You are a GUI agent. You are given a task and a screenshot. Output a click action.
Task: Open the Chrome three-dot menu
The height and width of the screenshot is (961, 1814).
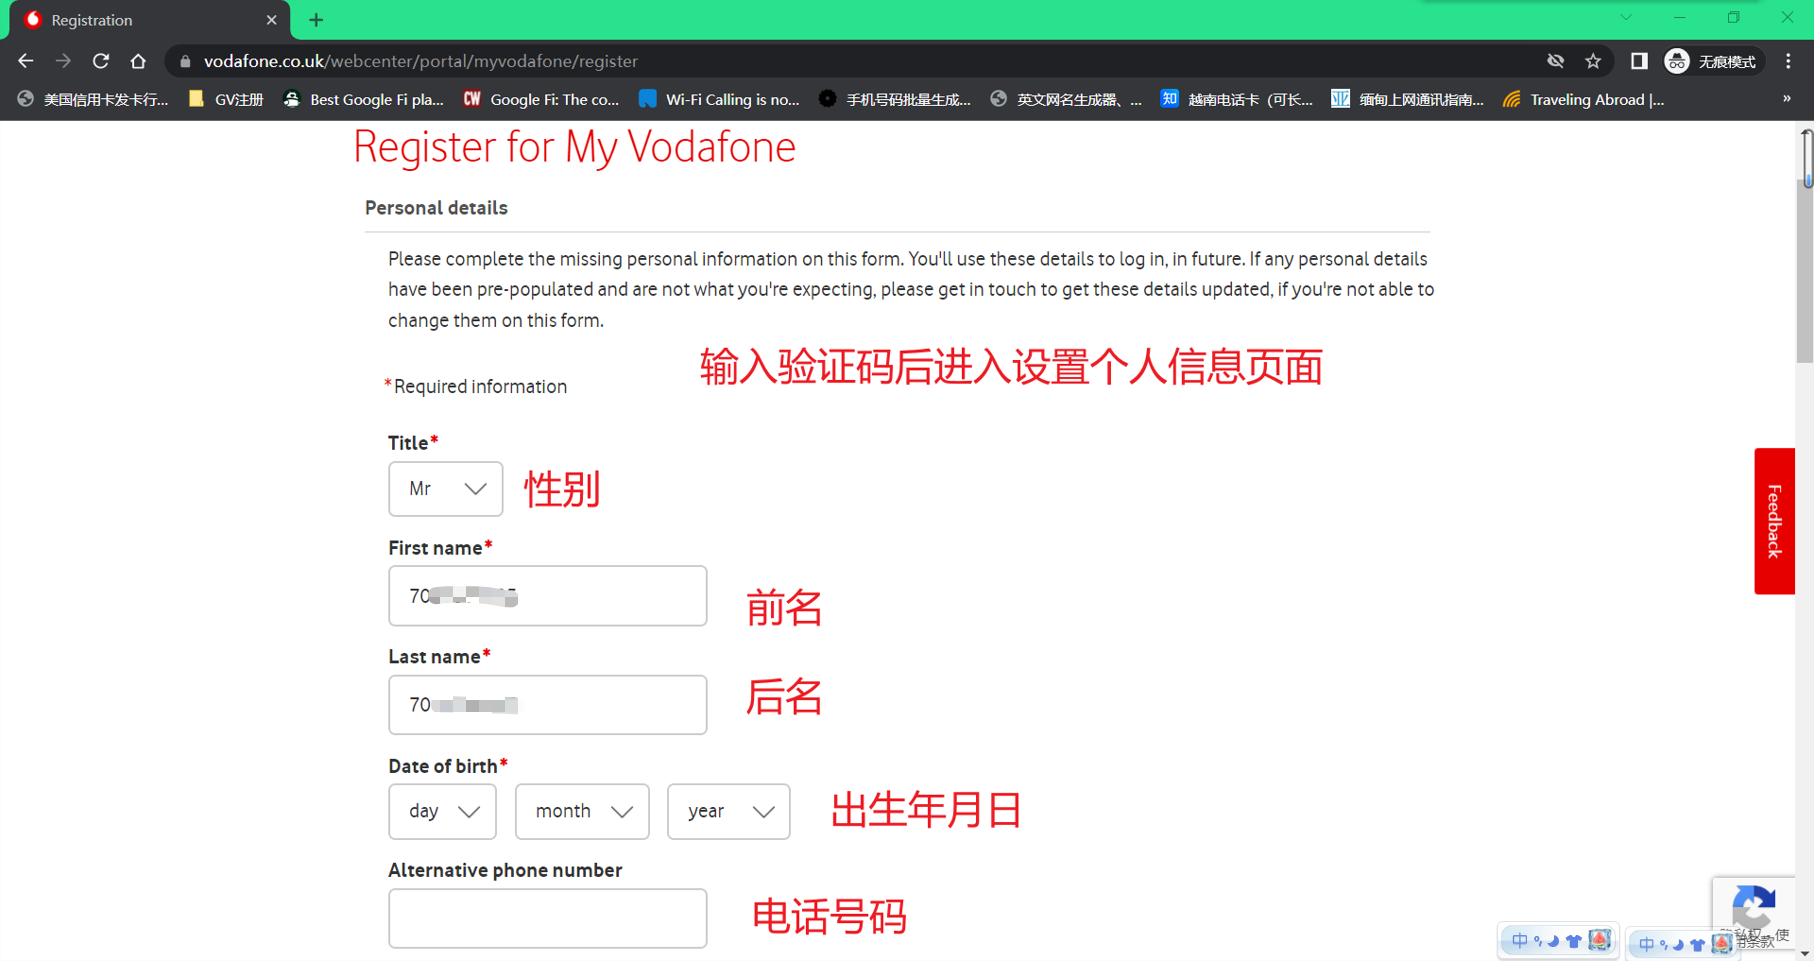pos(1788,61)
